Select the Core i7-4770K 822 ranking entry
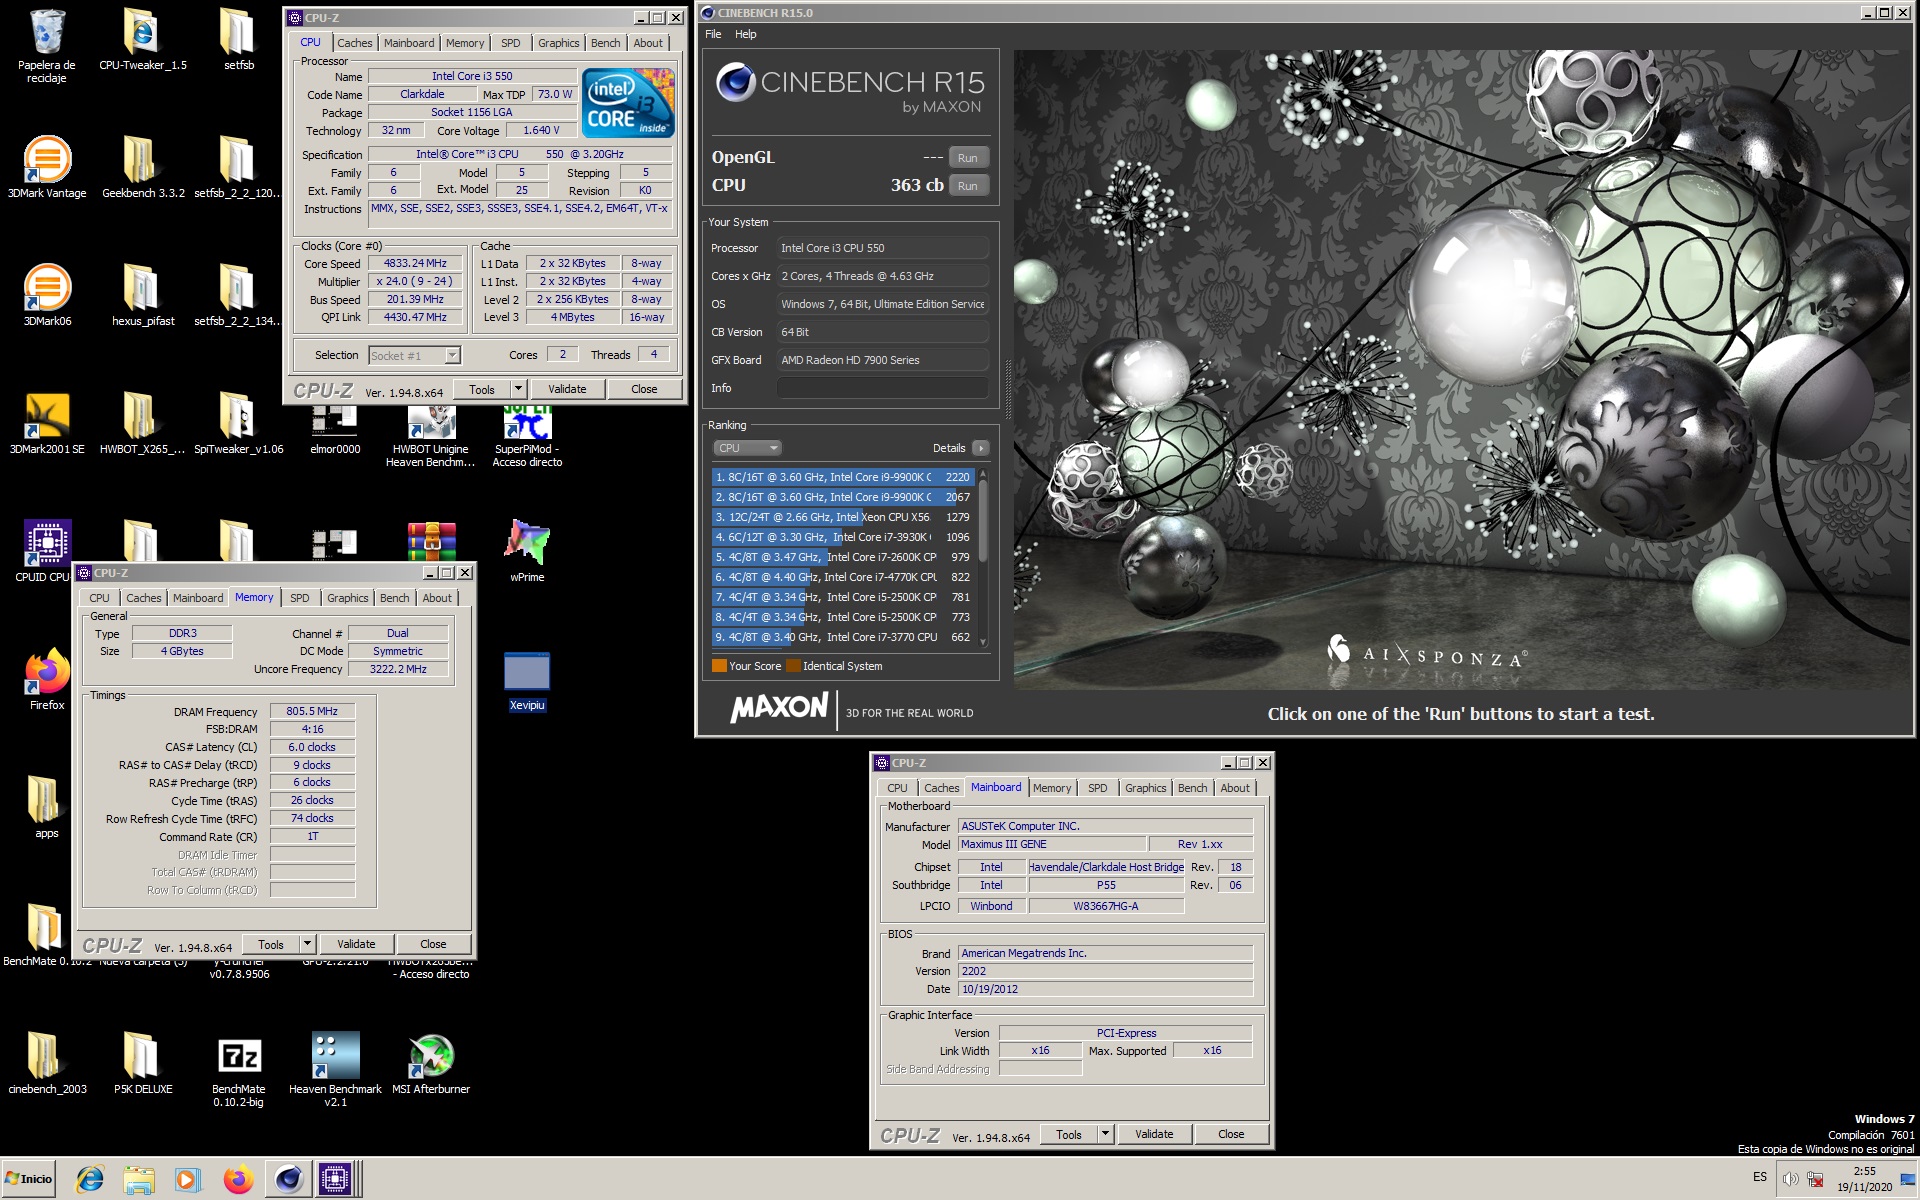Screen dimensions: 1920x1200 tap(842, 577)
